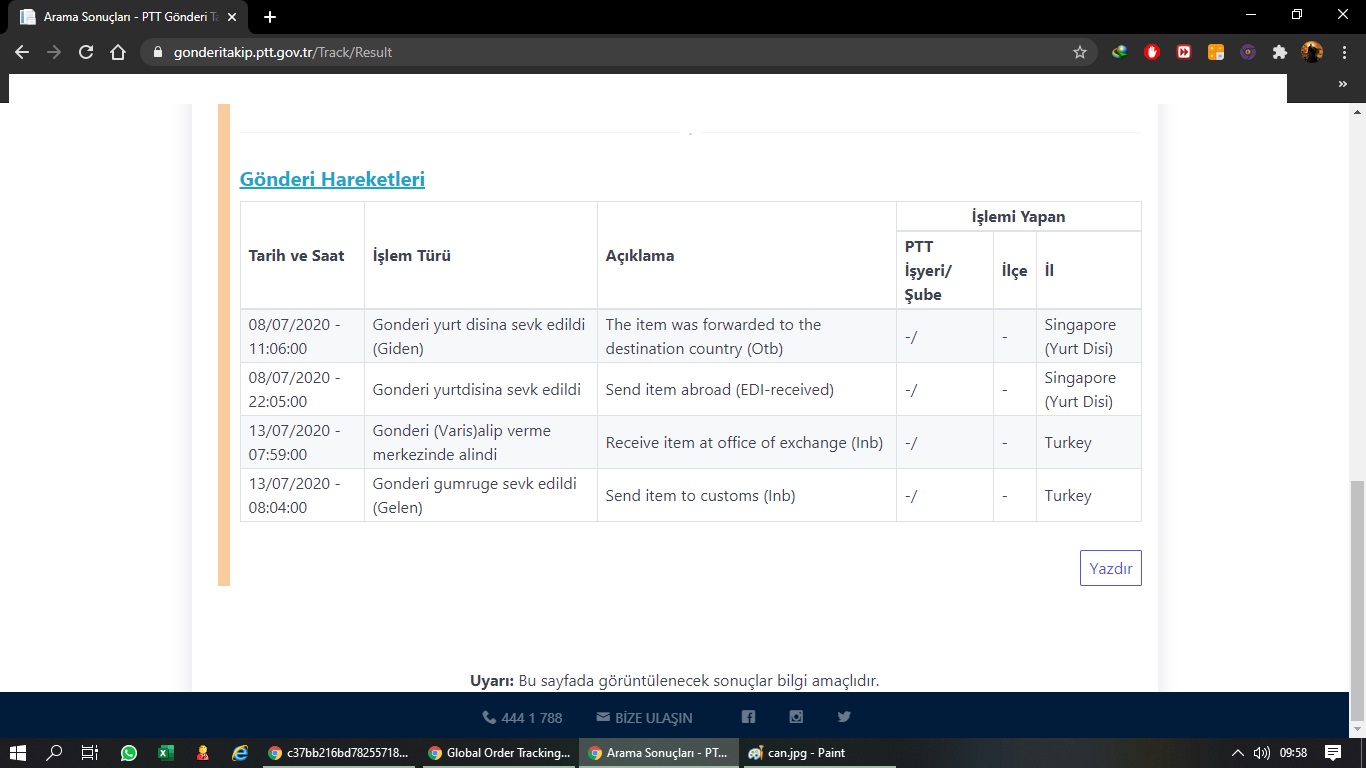
Task: Open Chrome profile avatar
Action: pos(1312,52)
